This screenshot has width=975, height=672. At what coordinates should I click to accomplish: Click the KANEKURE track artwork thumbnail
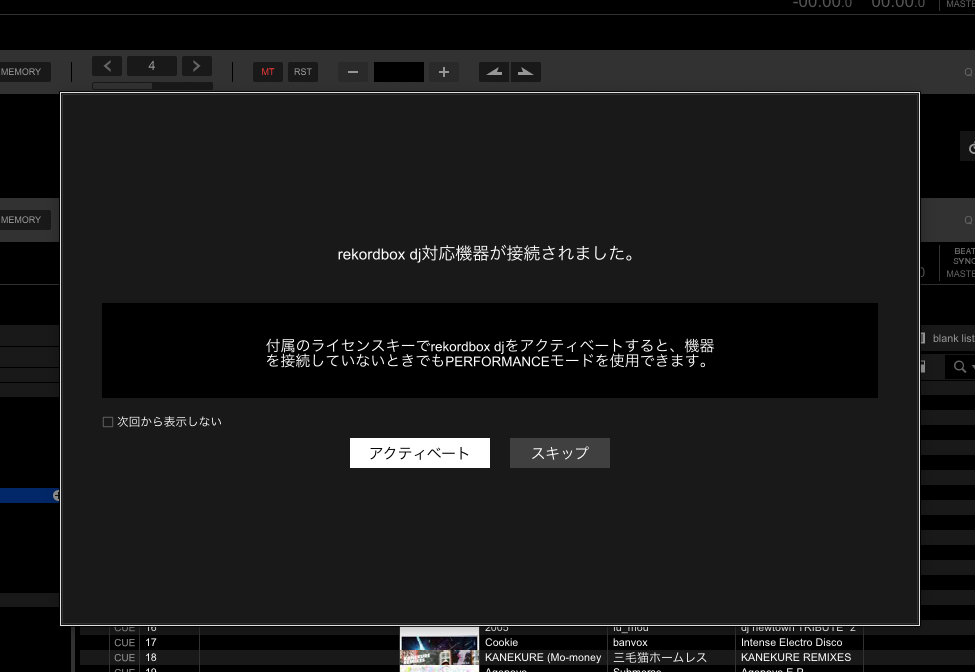(x=439, y=658)
